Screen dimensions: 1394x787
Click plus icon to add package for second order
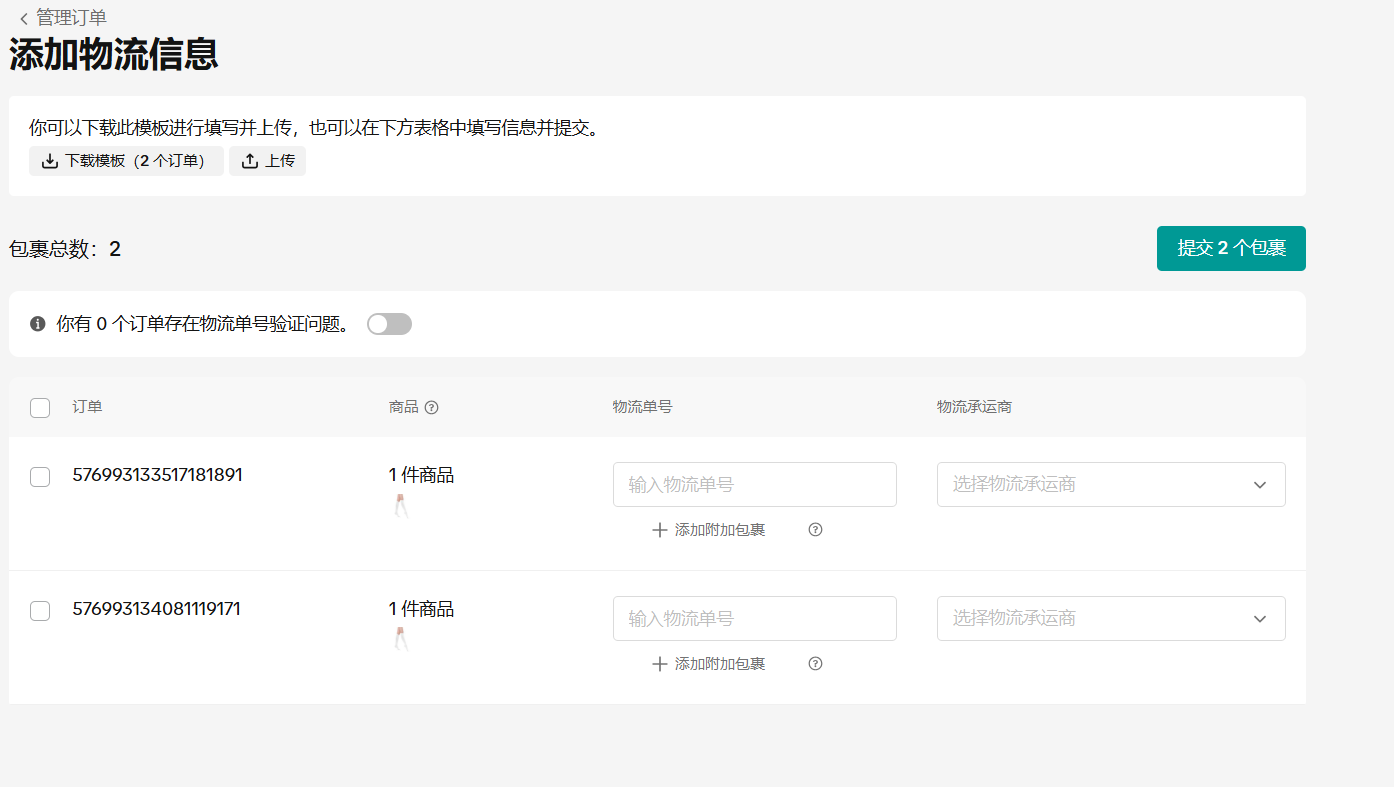[x=659, y=664]
